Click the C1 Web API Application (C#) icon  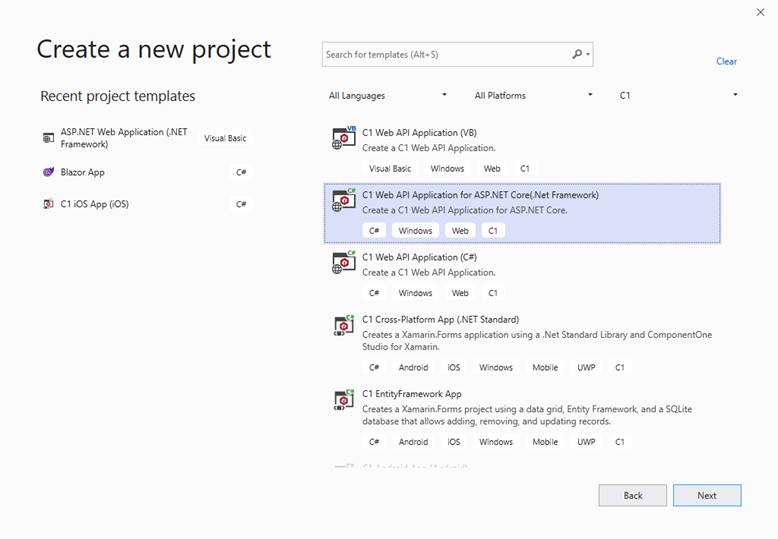click(x=344, y=262)
